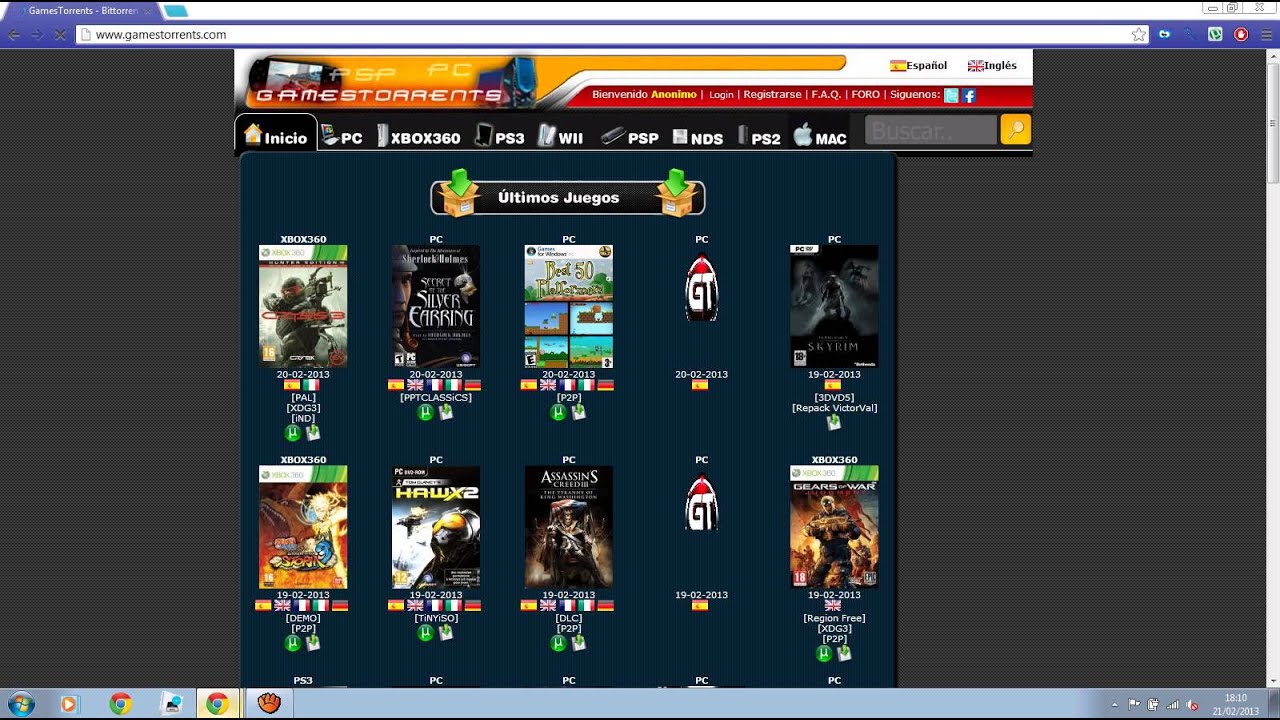The height and width of the screenshot is (720, 1280).
Task: Open the WII section tab
Action: click(561, 136)
